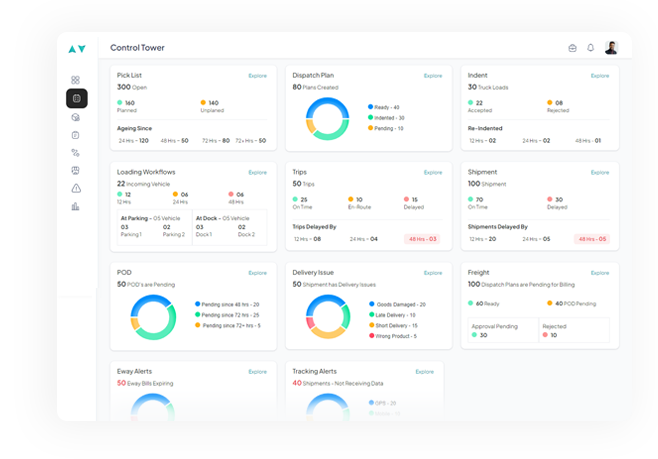Explore the Indent card
Image resolution: width=658 pixels, height=459 pixels.
click(600, 76)
